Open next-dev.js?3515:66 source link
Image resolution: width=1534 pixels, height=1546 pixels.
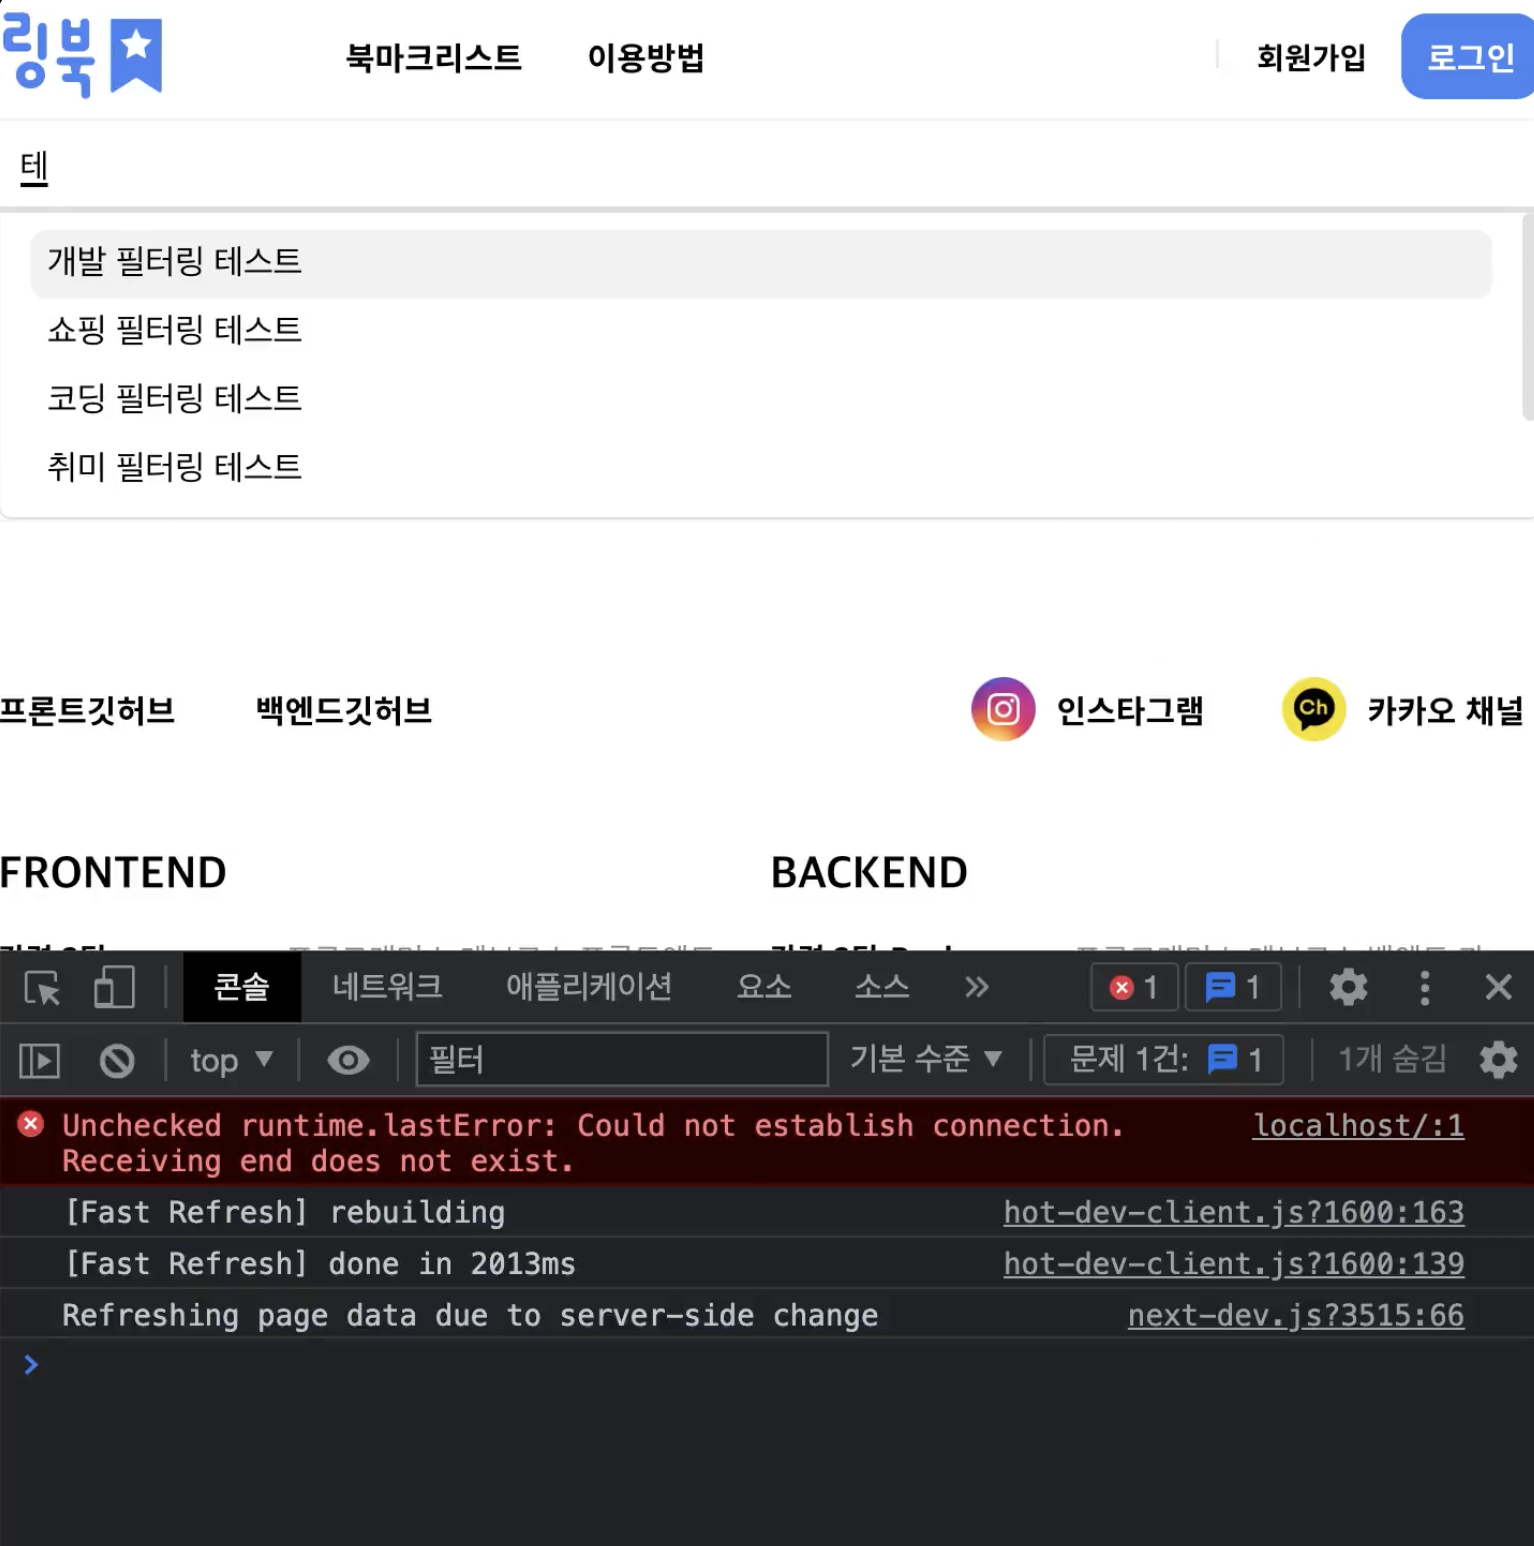point(1295,1316)
